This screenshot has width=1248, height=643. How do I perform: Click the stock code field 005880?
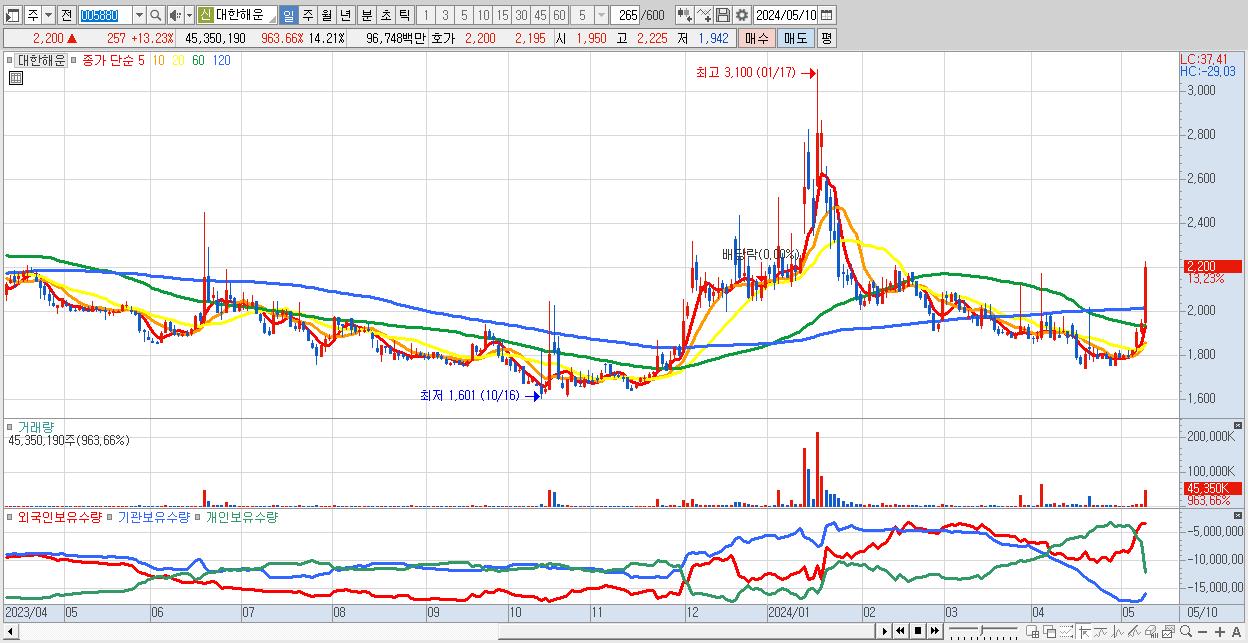click(x=104, y=15)
